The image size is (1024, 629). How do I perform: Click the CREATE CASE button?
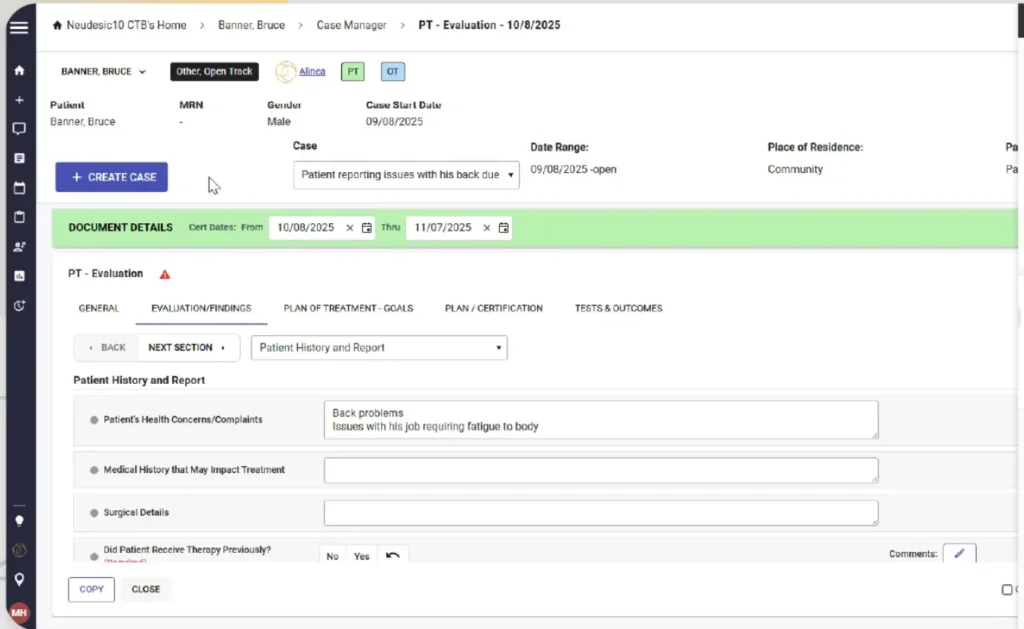[111, 177]
